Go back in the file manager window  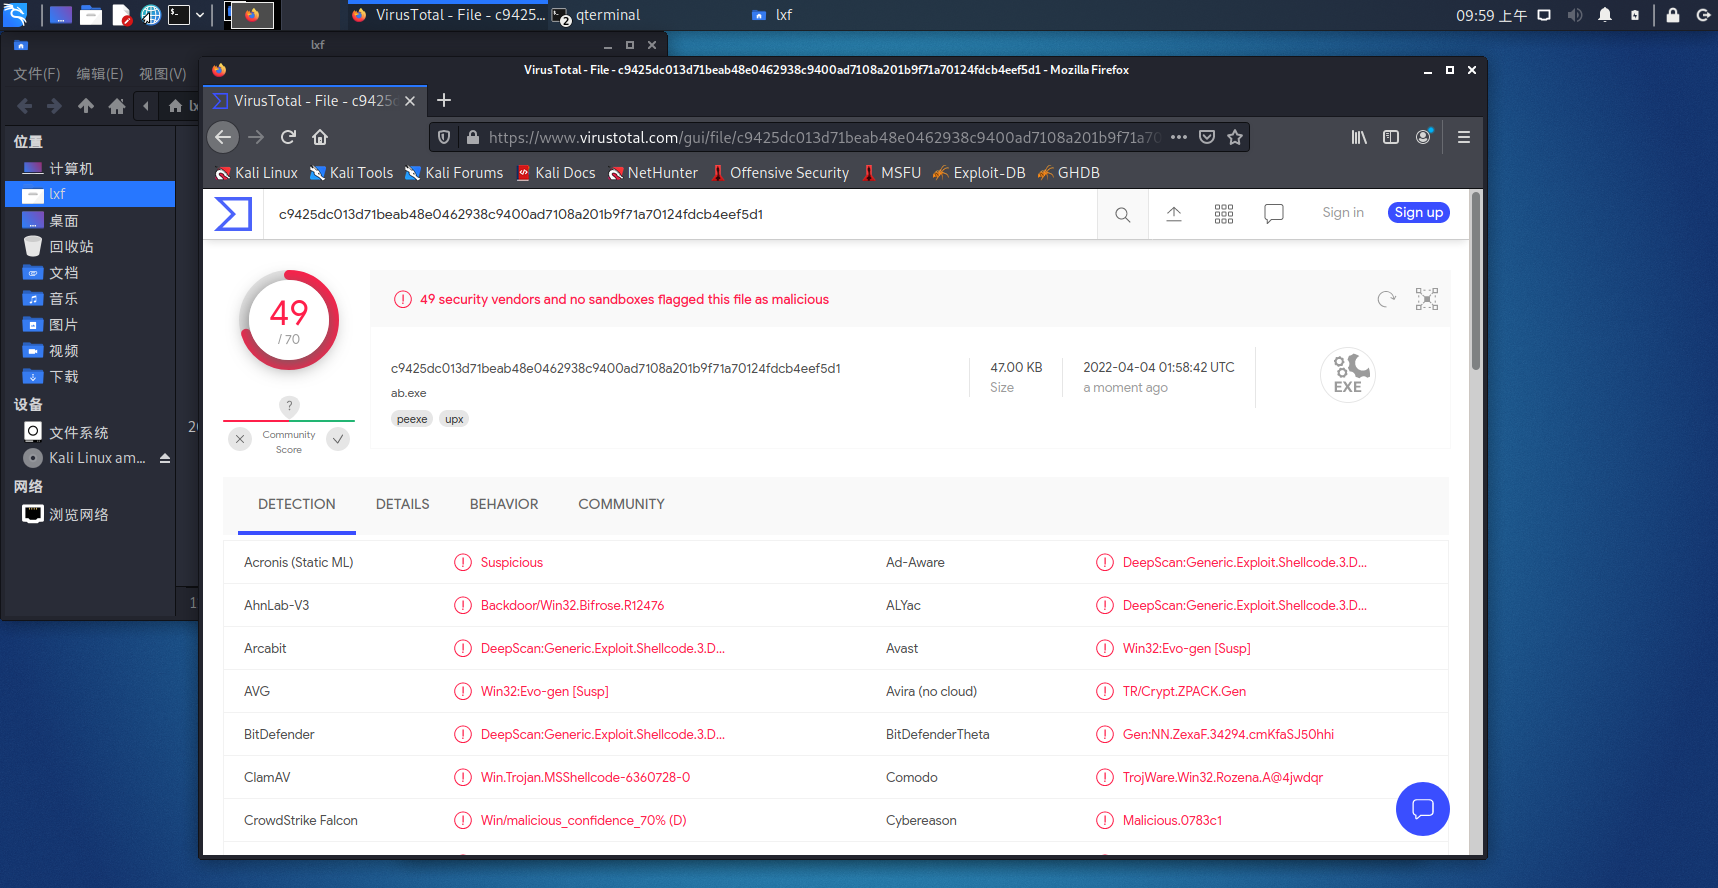(x=25, y=106)
